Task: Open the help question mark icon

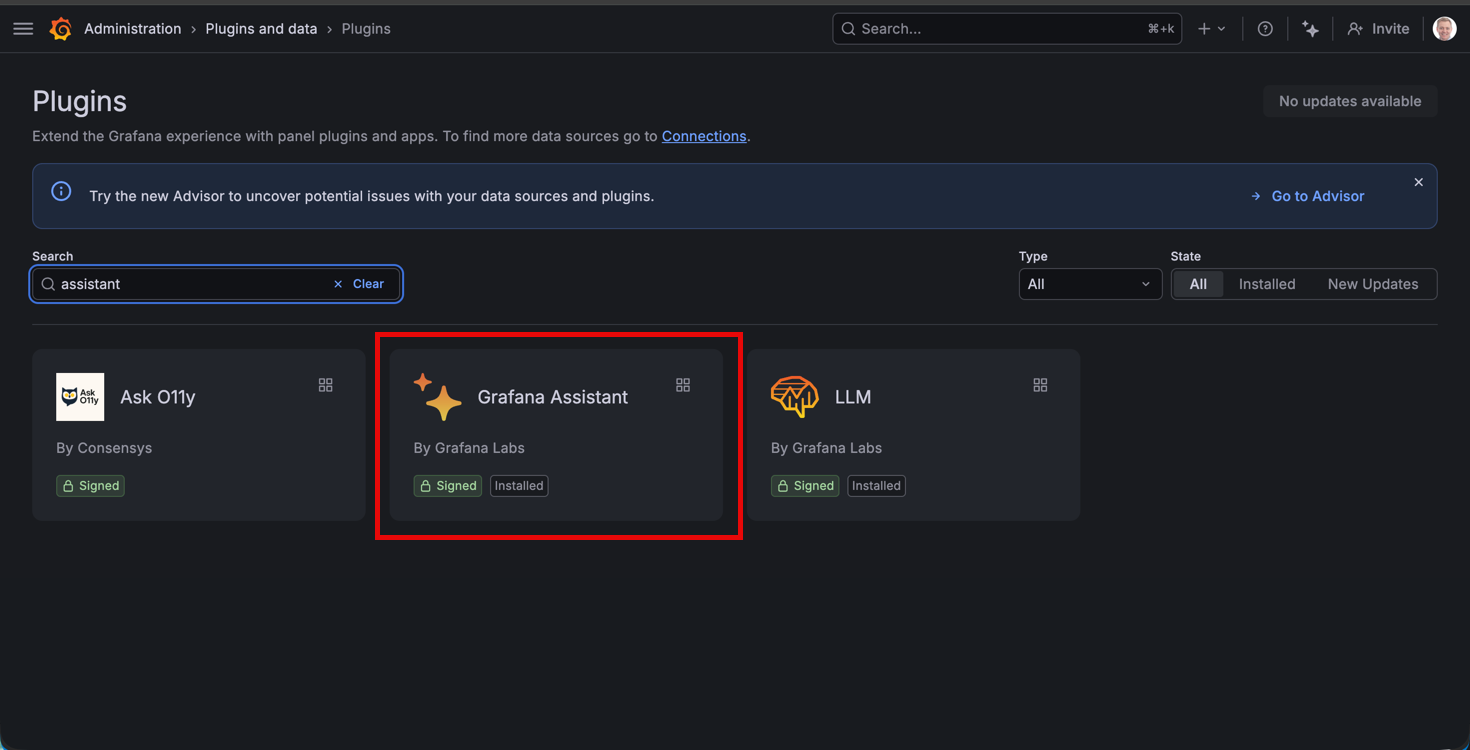Action: tap(1265, 29)
